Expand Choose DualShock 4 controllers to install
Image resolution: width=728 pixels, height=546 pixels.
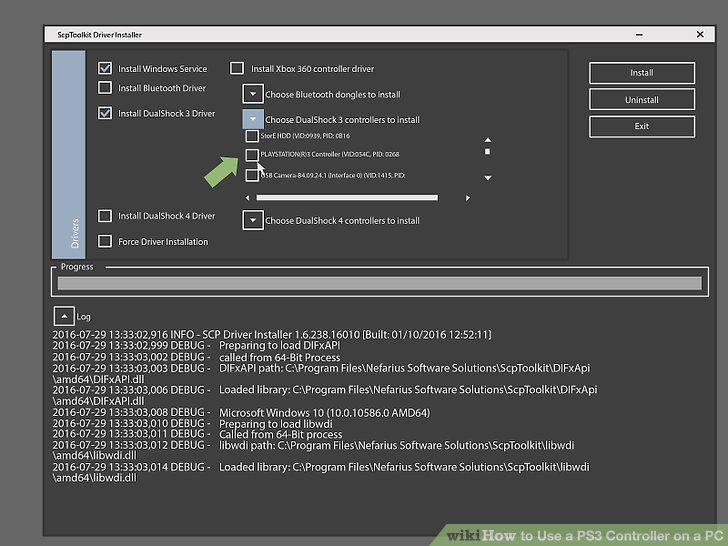pos(253,220)
